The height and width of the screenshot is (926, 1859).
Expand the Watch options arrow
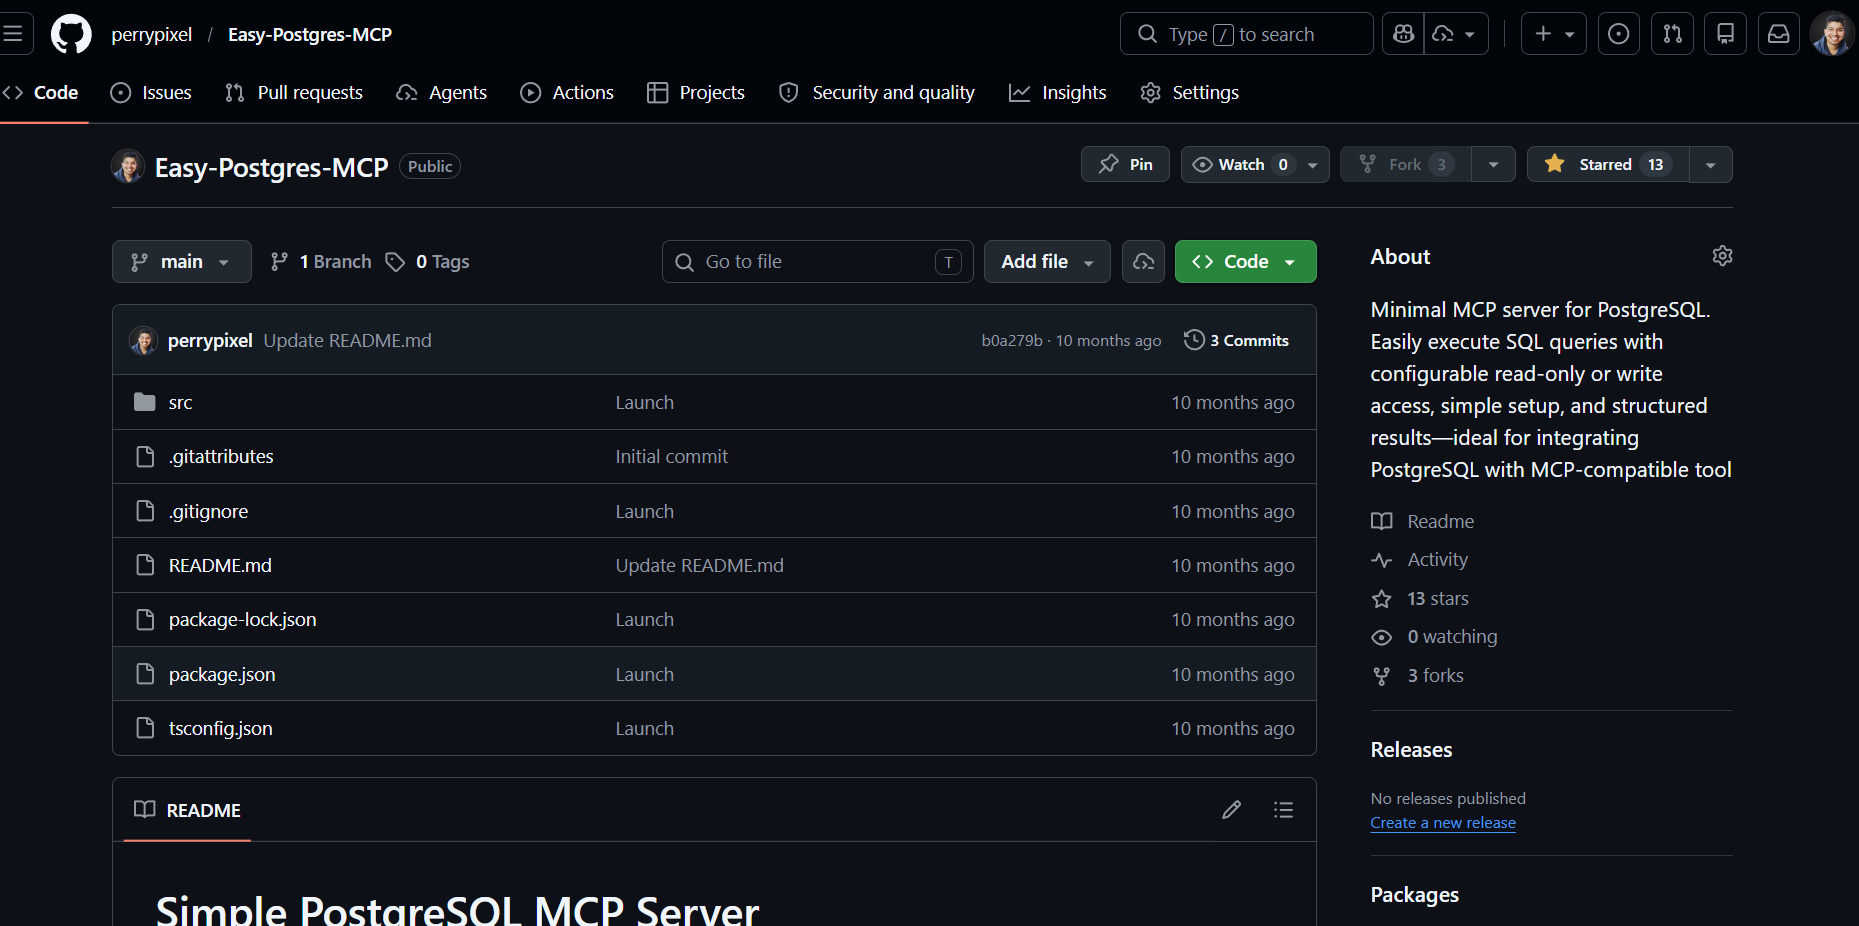[x=1313, y=164]
